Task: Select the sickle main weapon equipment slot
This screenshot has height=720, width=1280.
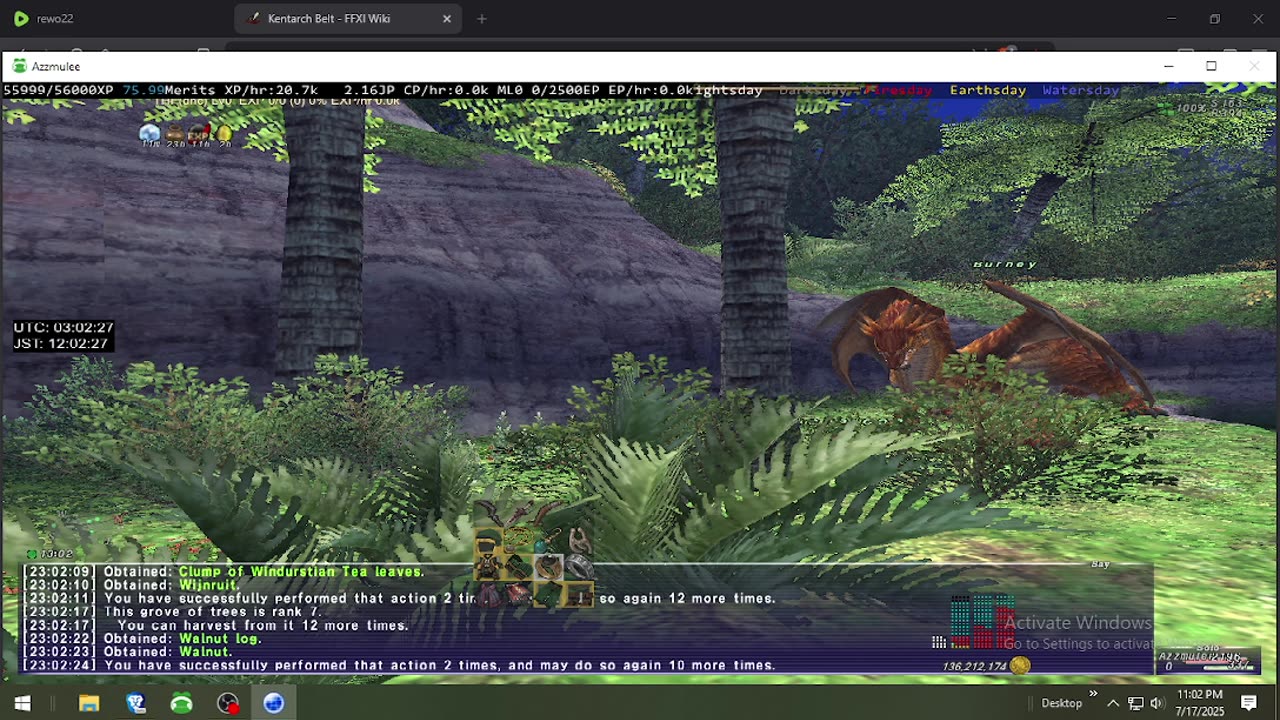Action: coord(488,514)
